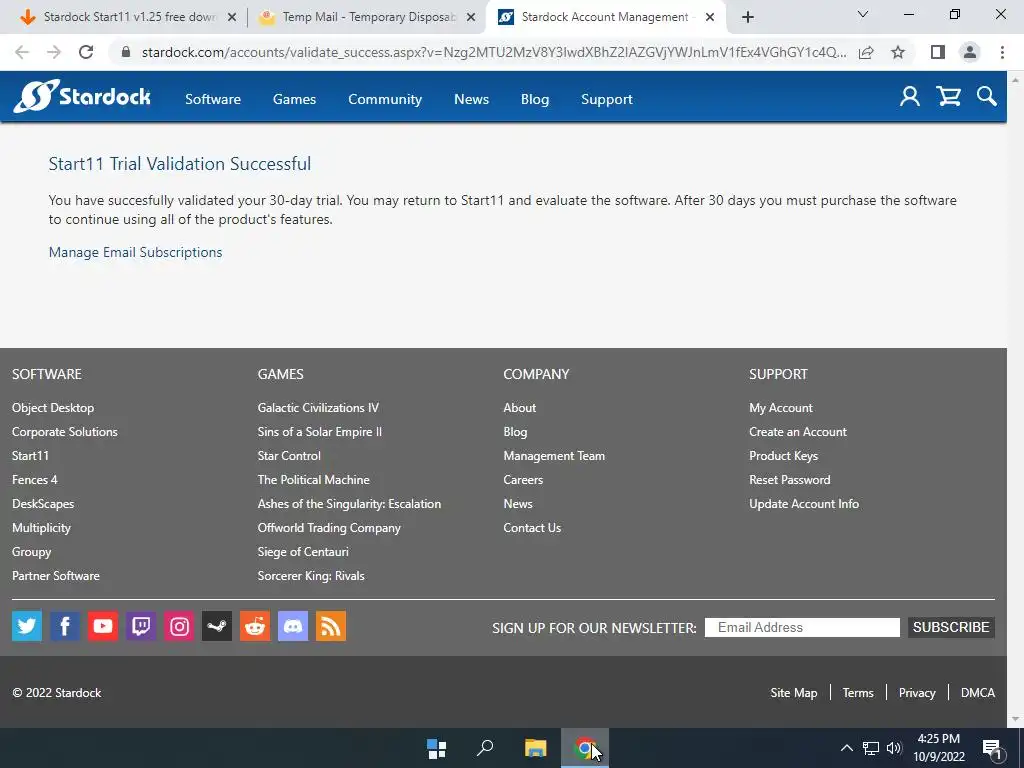Open Stardock's YouTube channel icon
Screen dimensions: 1024x768
103,626
